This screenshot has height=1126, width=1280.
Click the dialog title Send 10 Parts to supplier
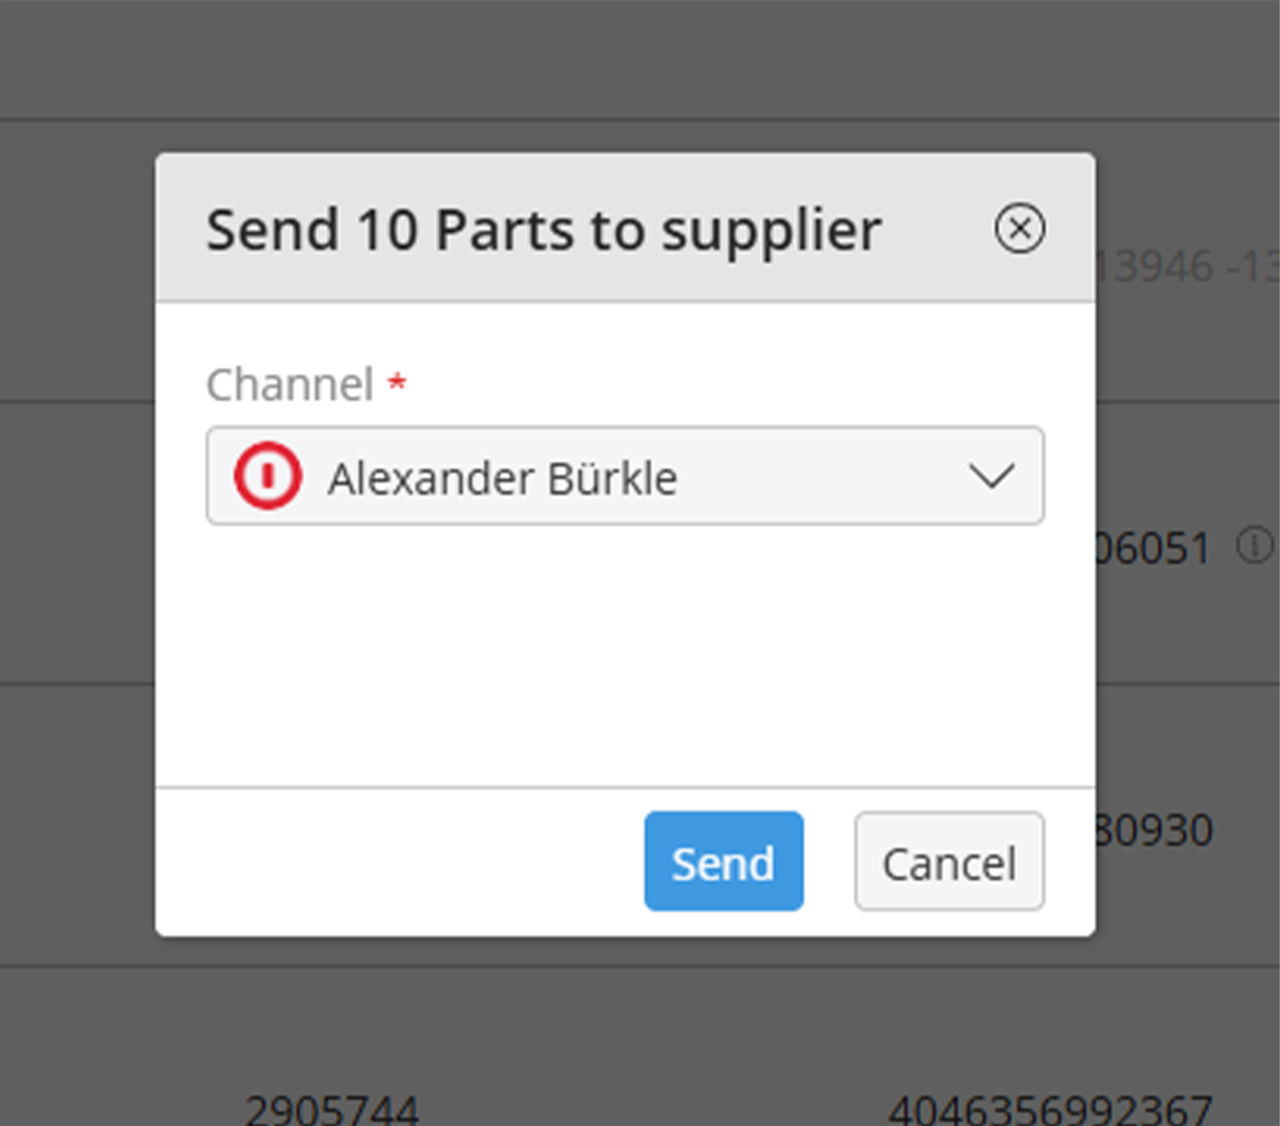pyautogui.click(x=543, y=229)
